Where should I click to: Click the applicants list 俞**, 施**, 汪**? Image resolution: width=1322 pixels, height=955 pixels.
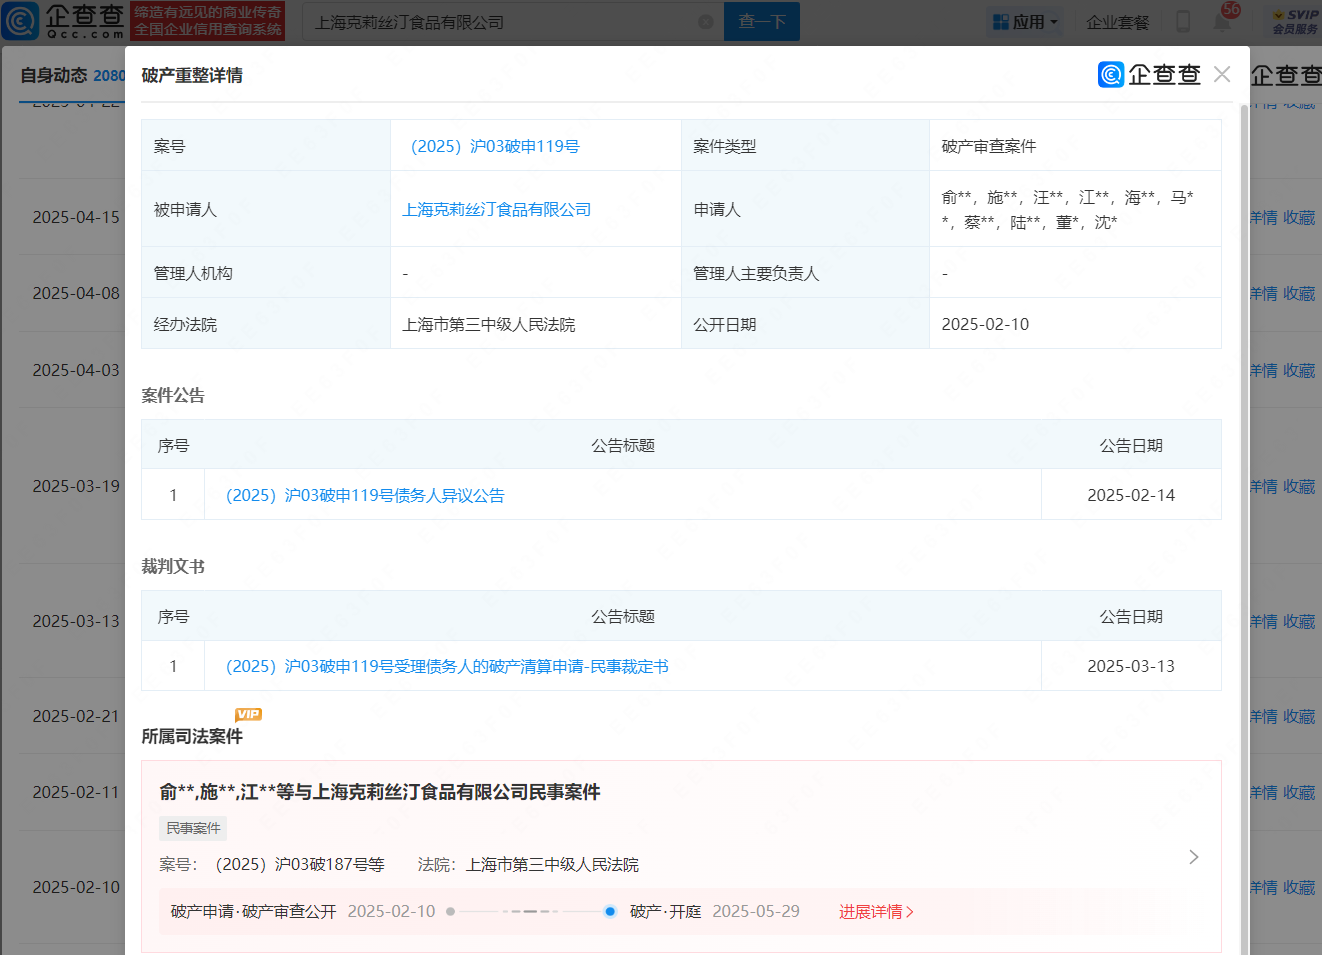1067,209
